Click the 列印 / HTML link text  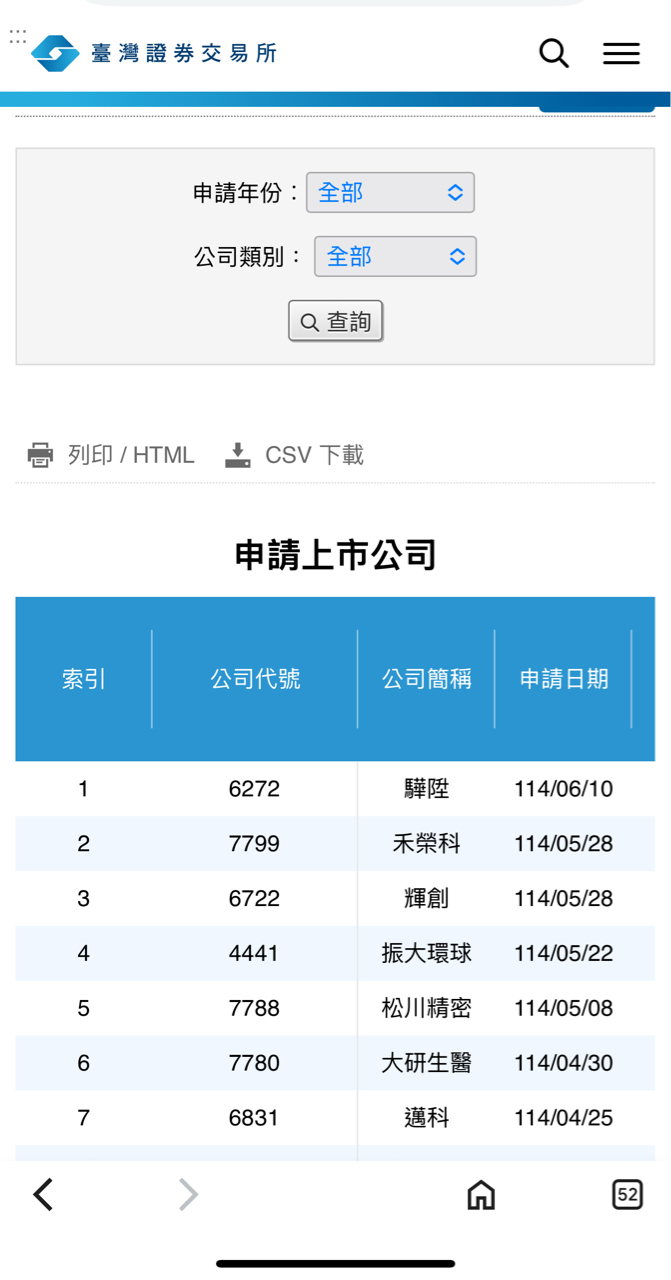click(x=131, y=456)
